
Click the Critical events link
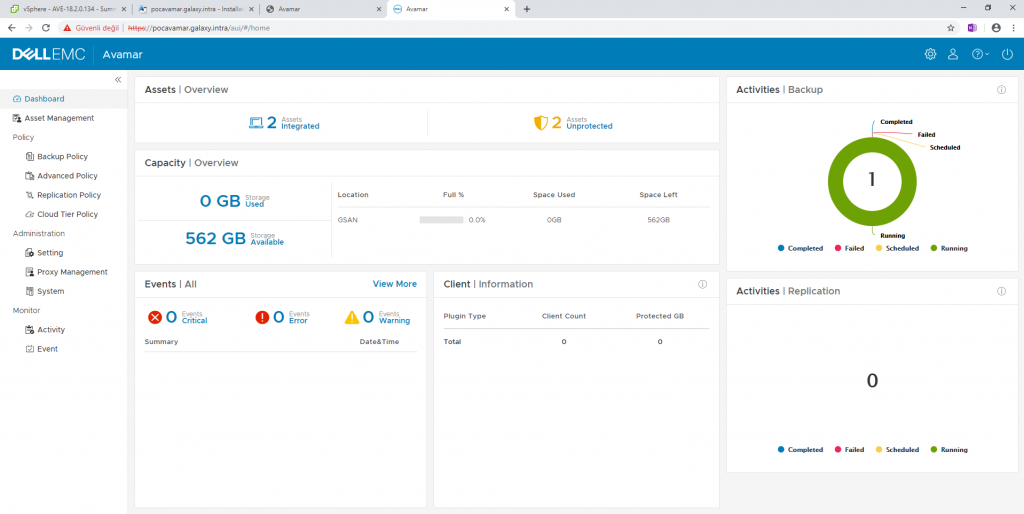click(195, 321)
